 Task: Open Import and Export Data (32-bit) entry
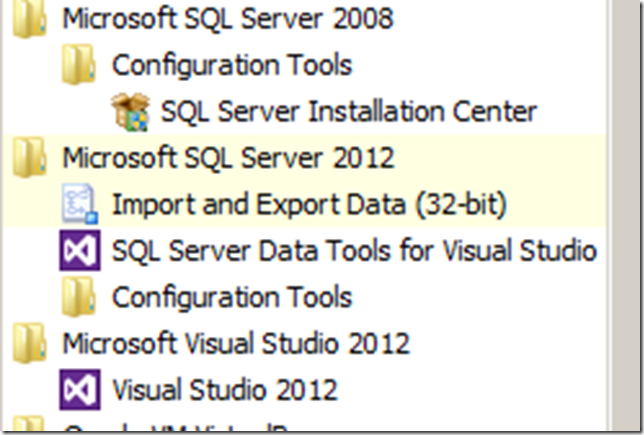coord(310,205)
